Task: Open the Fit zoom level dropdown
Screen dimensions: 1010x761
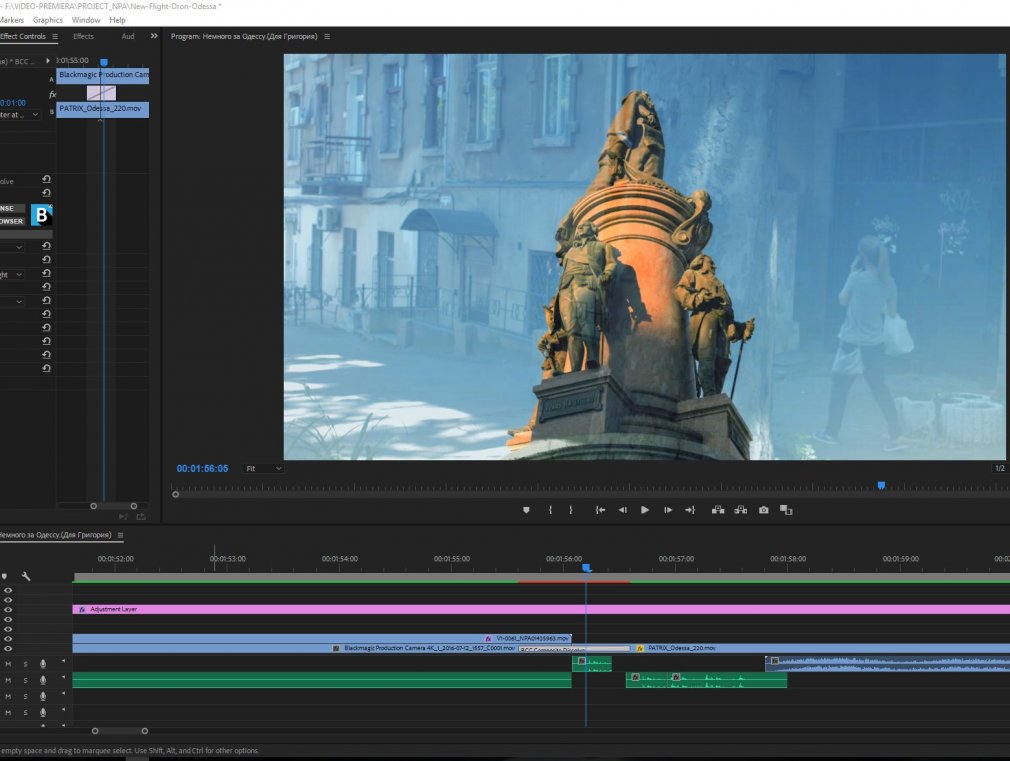Action: (x=263, y=468)
